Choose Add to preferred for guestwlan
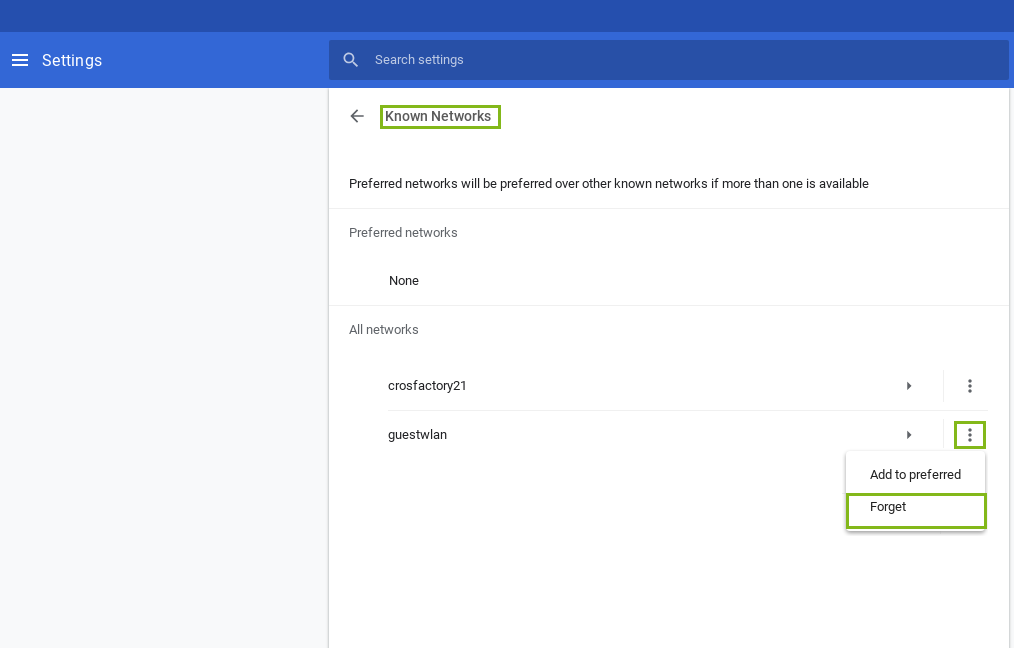1014x648 pixels. [915, 474]
